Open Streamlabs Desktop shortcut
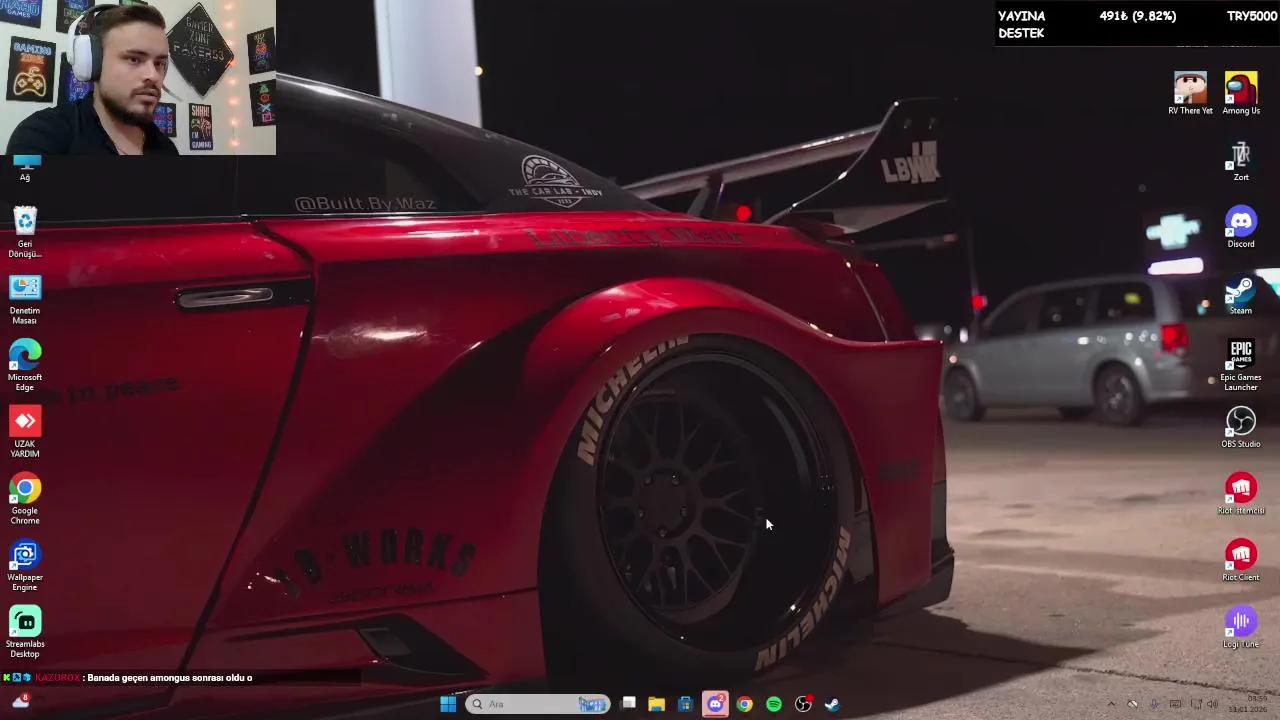The image size is (1280, 720). pos(25,632)
